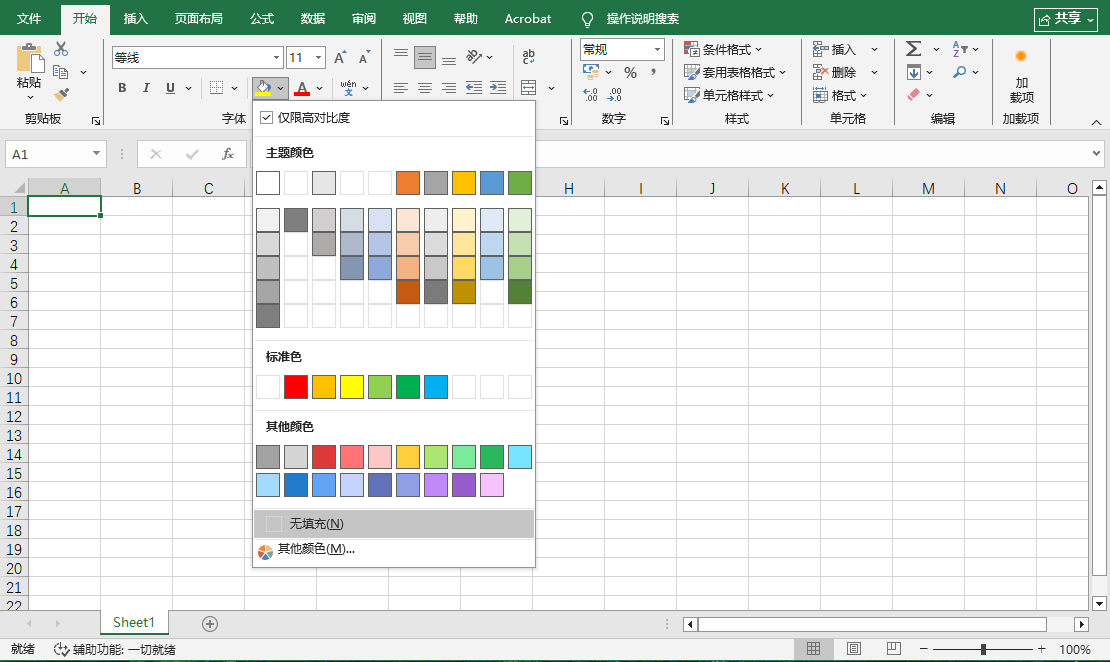1110x662 pixels.
Task: Click the find and select magnifier icon
Action: (960, 72)
